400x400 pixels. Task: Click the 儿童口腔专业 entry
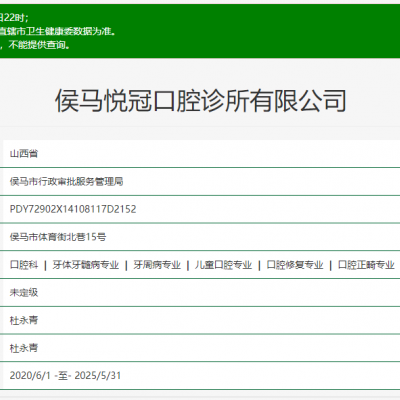tap(223, 265)
